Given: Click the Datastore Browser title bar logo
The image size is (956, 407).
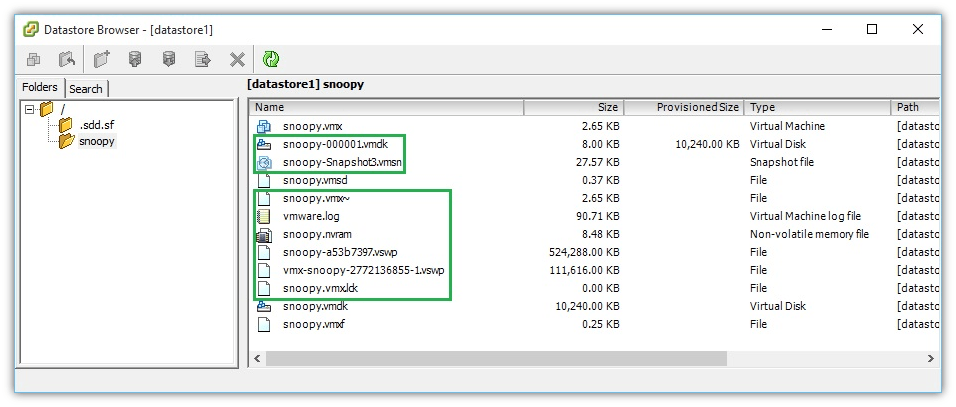Looking at the screenshot, I should coord(31,29).
